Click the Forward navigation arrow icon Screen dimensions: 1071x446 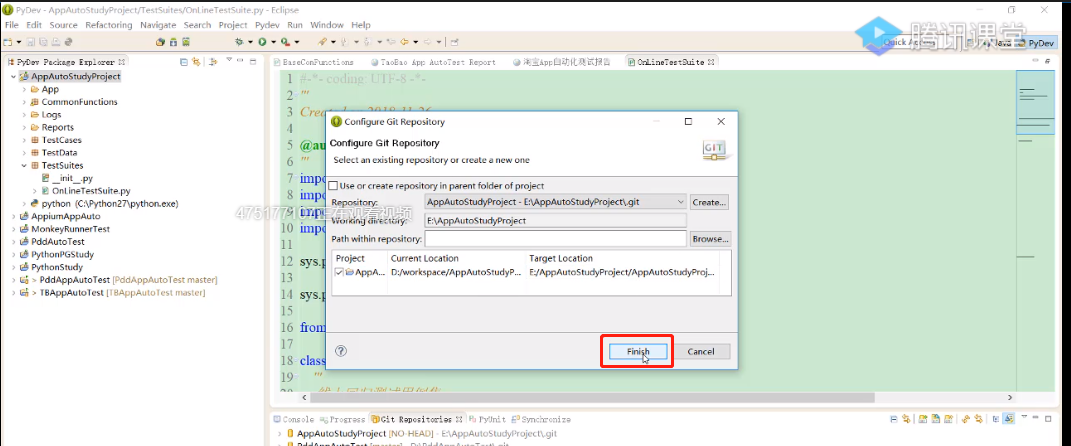pyautogui.click(x=427, y=42)
